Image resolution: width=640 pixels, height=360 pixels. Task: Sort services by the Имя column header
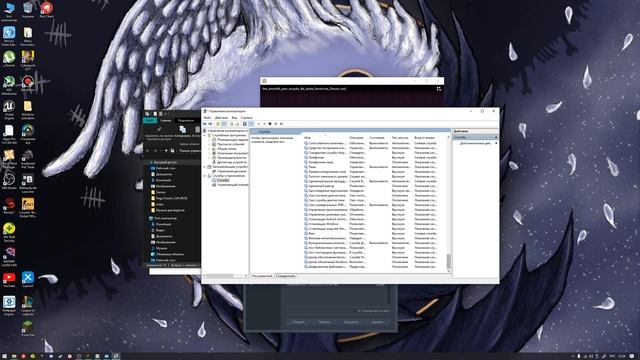coord(325,138)
